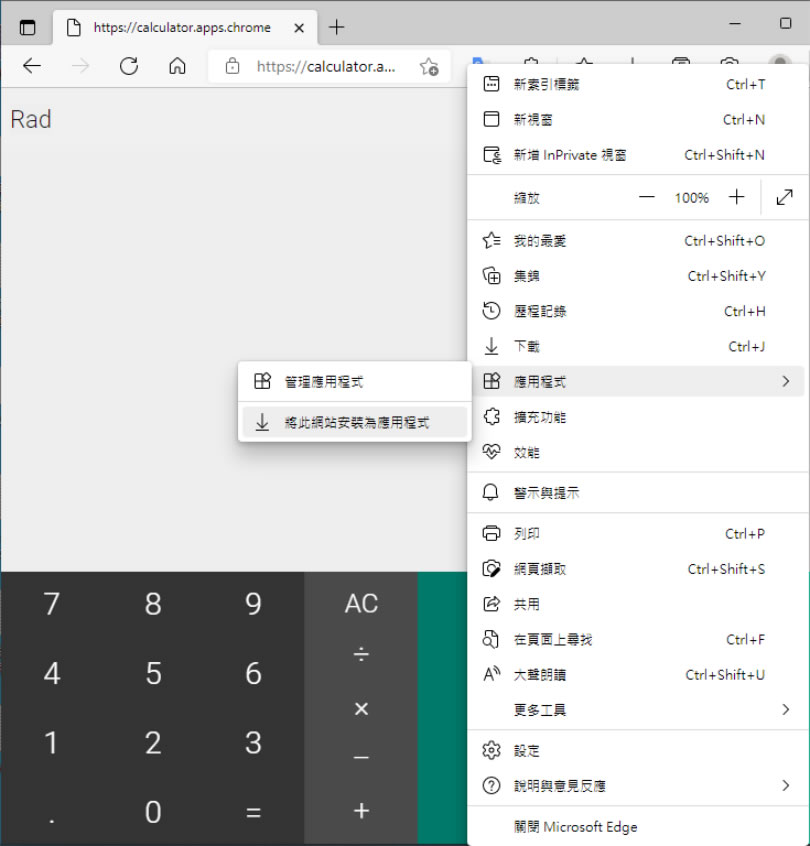The width and height of the screenshot is (810, 846).
Task: Click the tab actions icon at window top-left
Action: (x=28, y=27)
